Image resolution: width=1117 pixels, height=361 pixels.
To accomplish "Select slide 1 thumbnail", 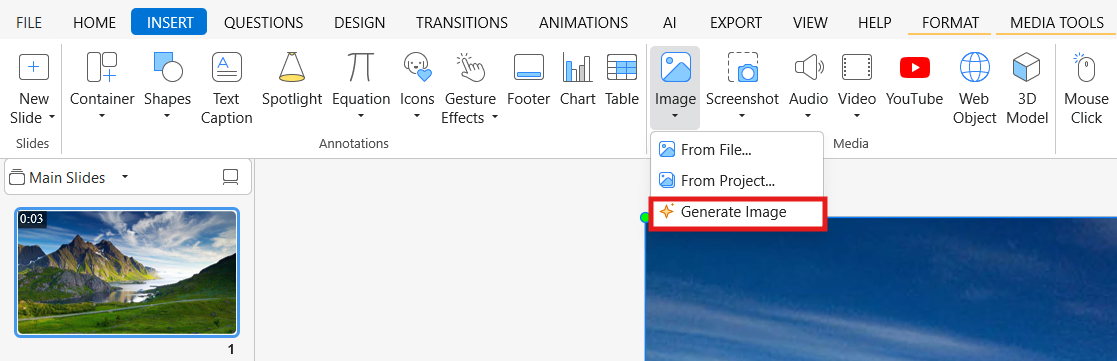I will [x=127, y=272].
